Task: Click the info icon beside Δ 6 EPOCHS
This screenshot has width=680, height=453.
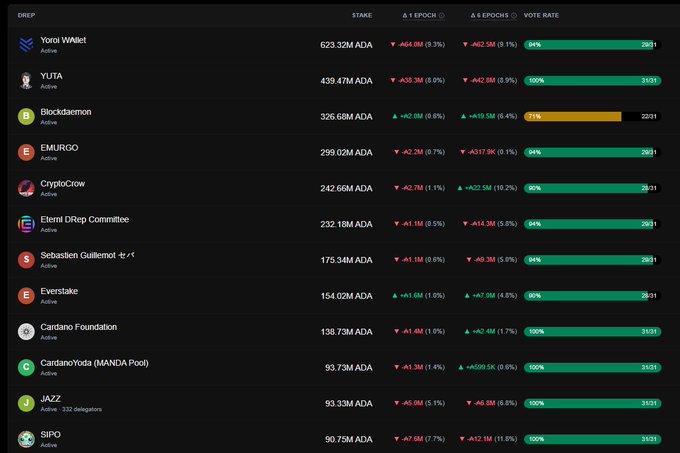Action: (514, 16)
